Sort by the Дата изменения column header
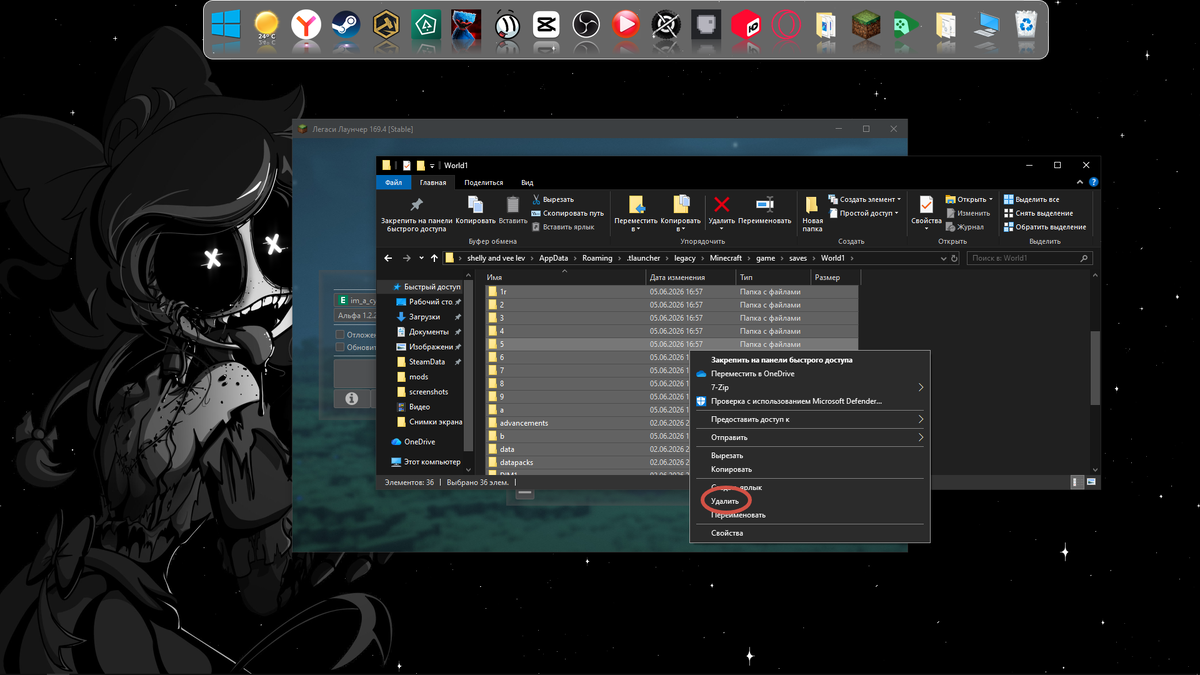1200x675 pixels. [x=690, y=276]
